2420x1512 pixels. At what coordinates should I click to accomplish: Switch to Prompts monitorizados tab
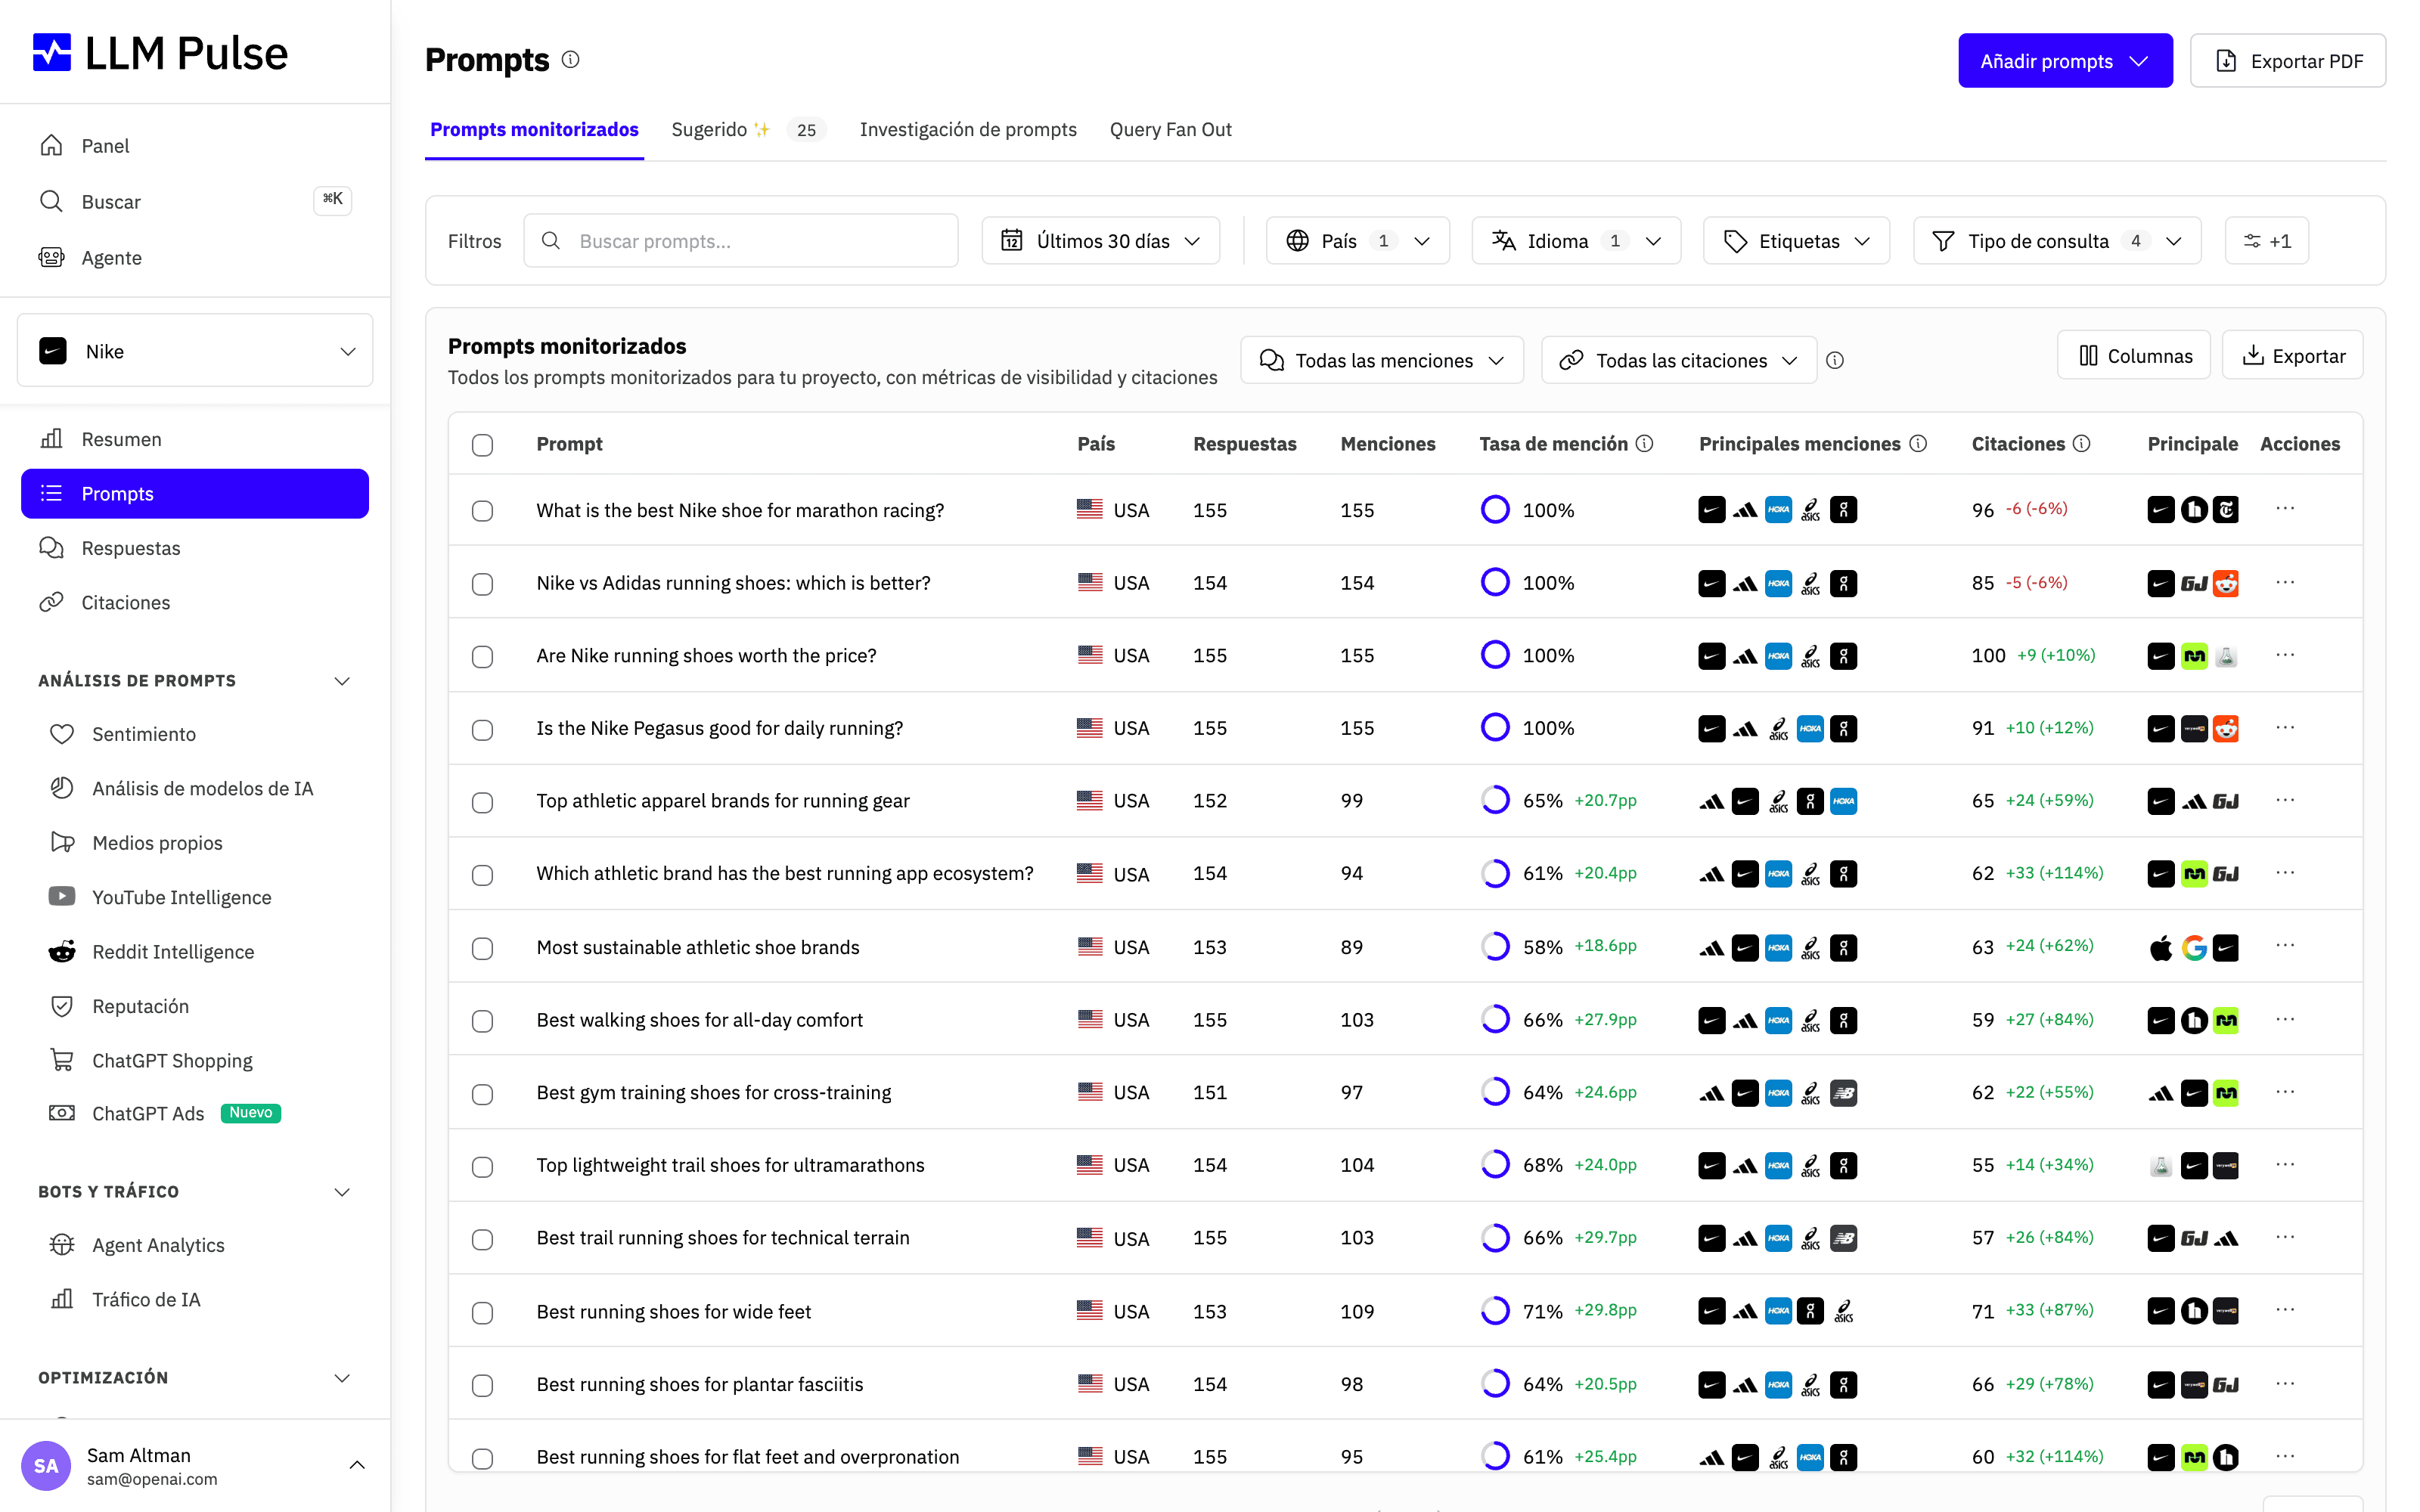pos(534,130)
